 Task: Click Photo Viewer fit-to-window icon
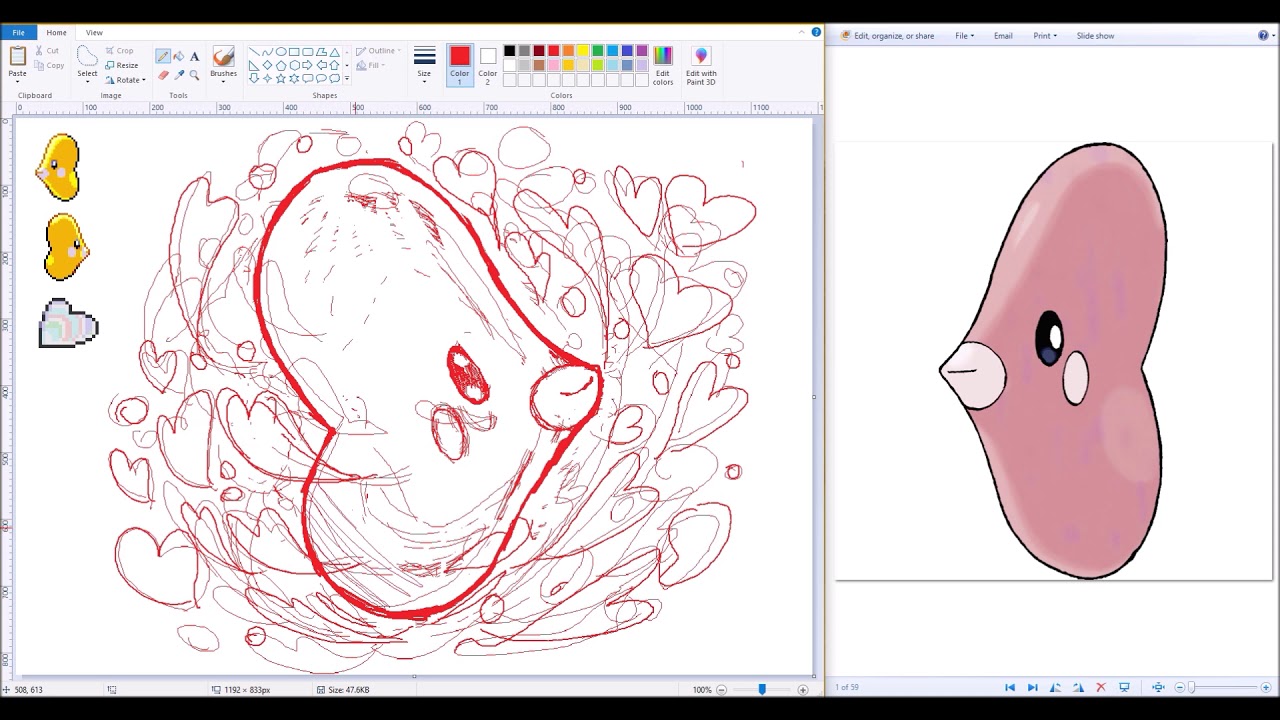pos(1158,687)
